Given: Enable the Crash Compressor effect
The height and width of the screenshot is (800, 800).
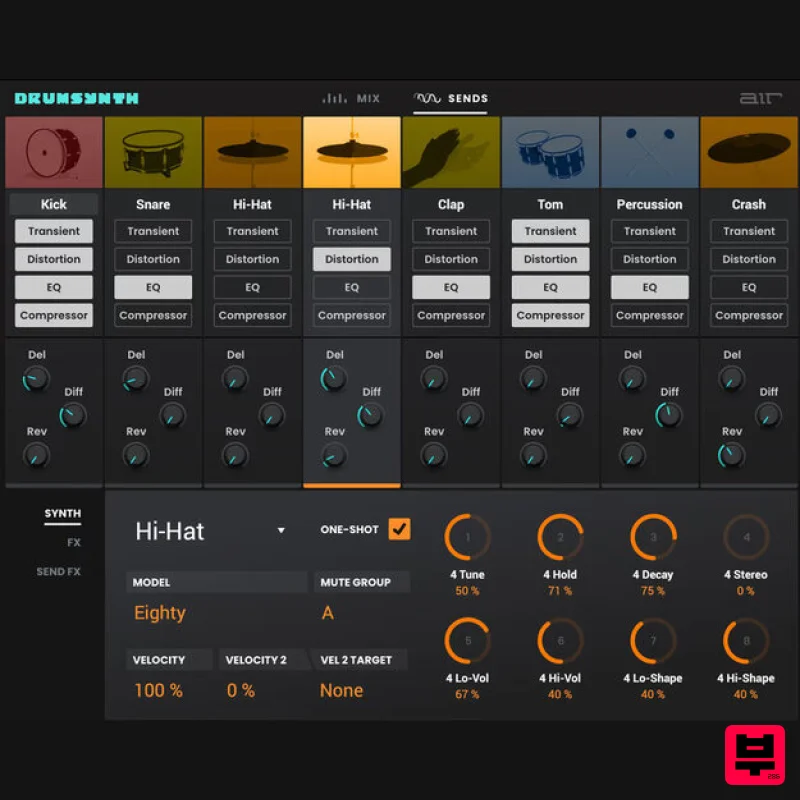Looking at the screenshot, I should pyautogui.click(x=748, y=315).
